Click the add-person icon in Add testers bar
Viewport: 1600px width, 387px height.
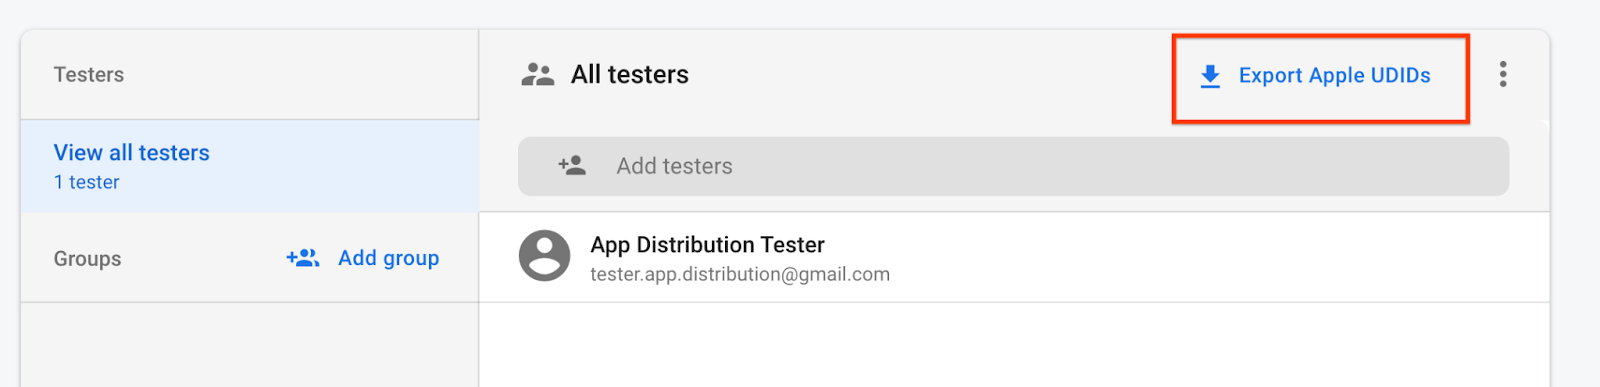[x=572, y=166]
